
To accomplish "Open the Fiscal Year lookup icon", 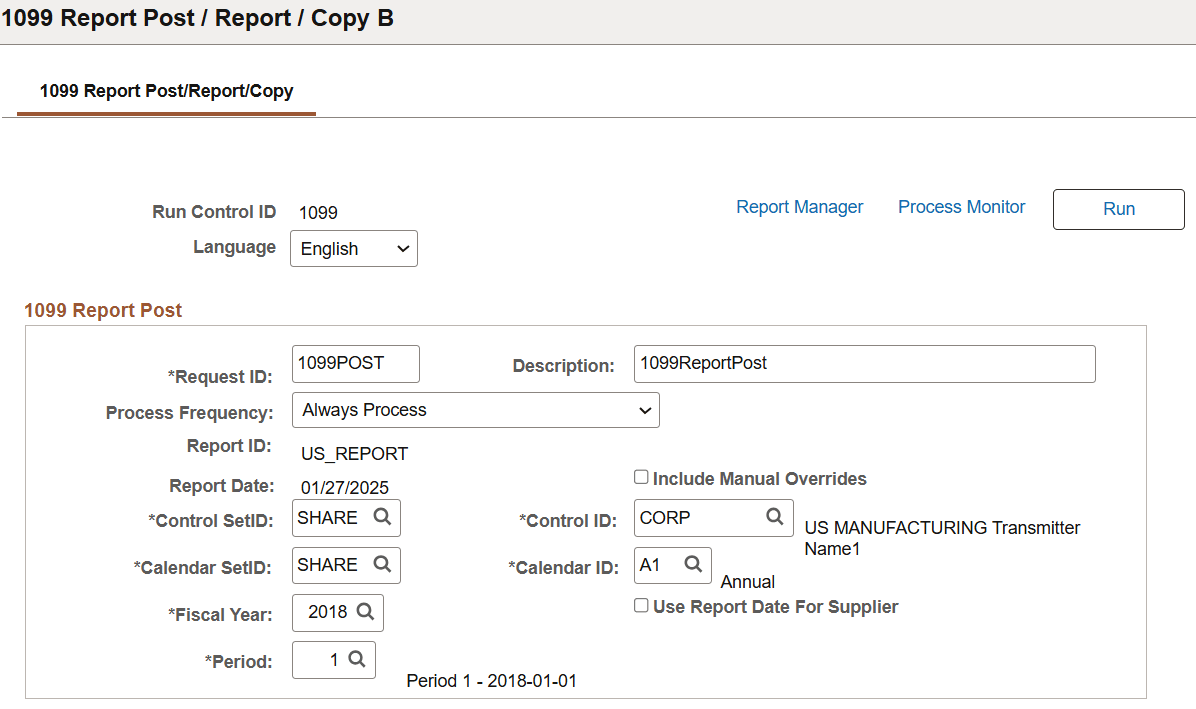I will 366,612.
